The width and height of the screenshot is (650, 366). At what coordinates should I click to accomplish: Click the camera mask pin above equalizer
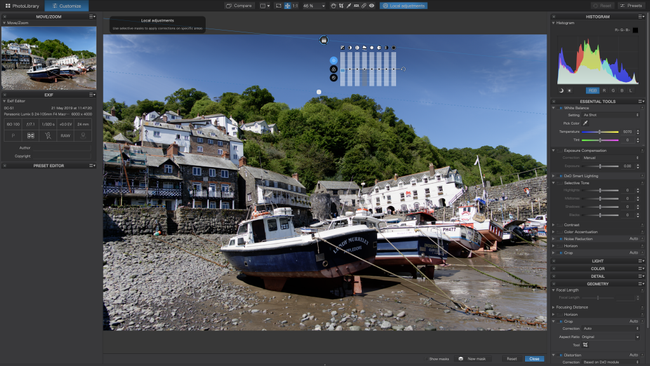[324, 40]
